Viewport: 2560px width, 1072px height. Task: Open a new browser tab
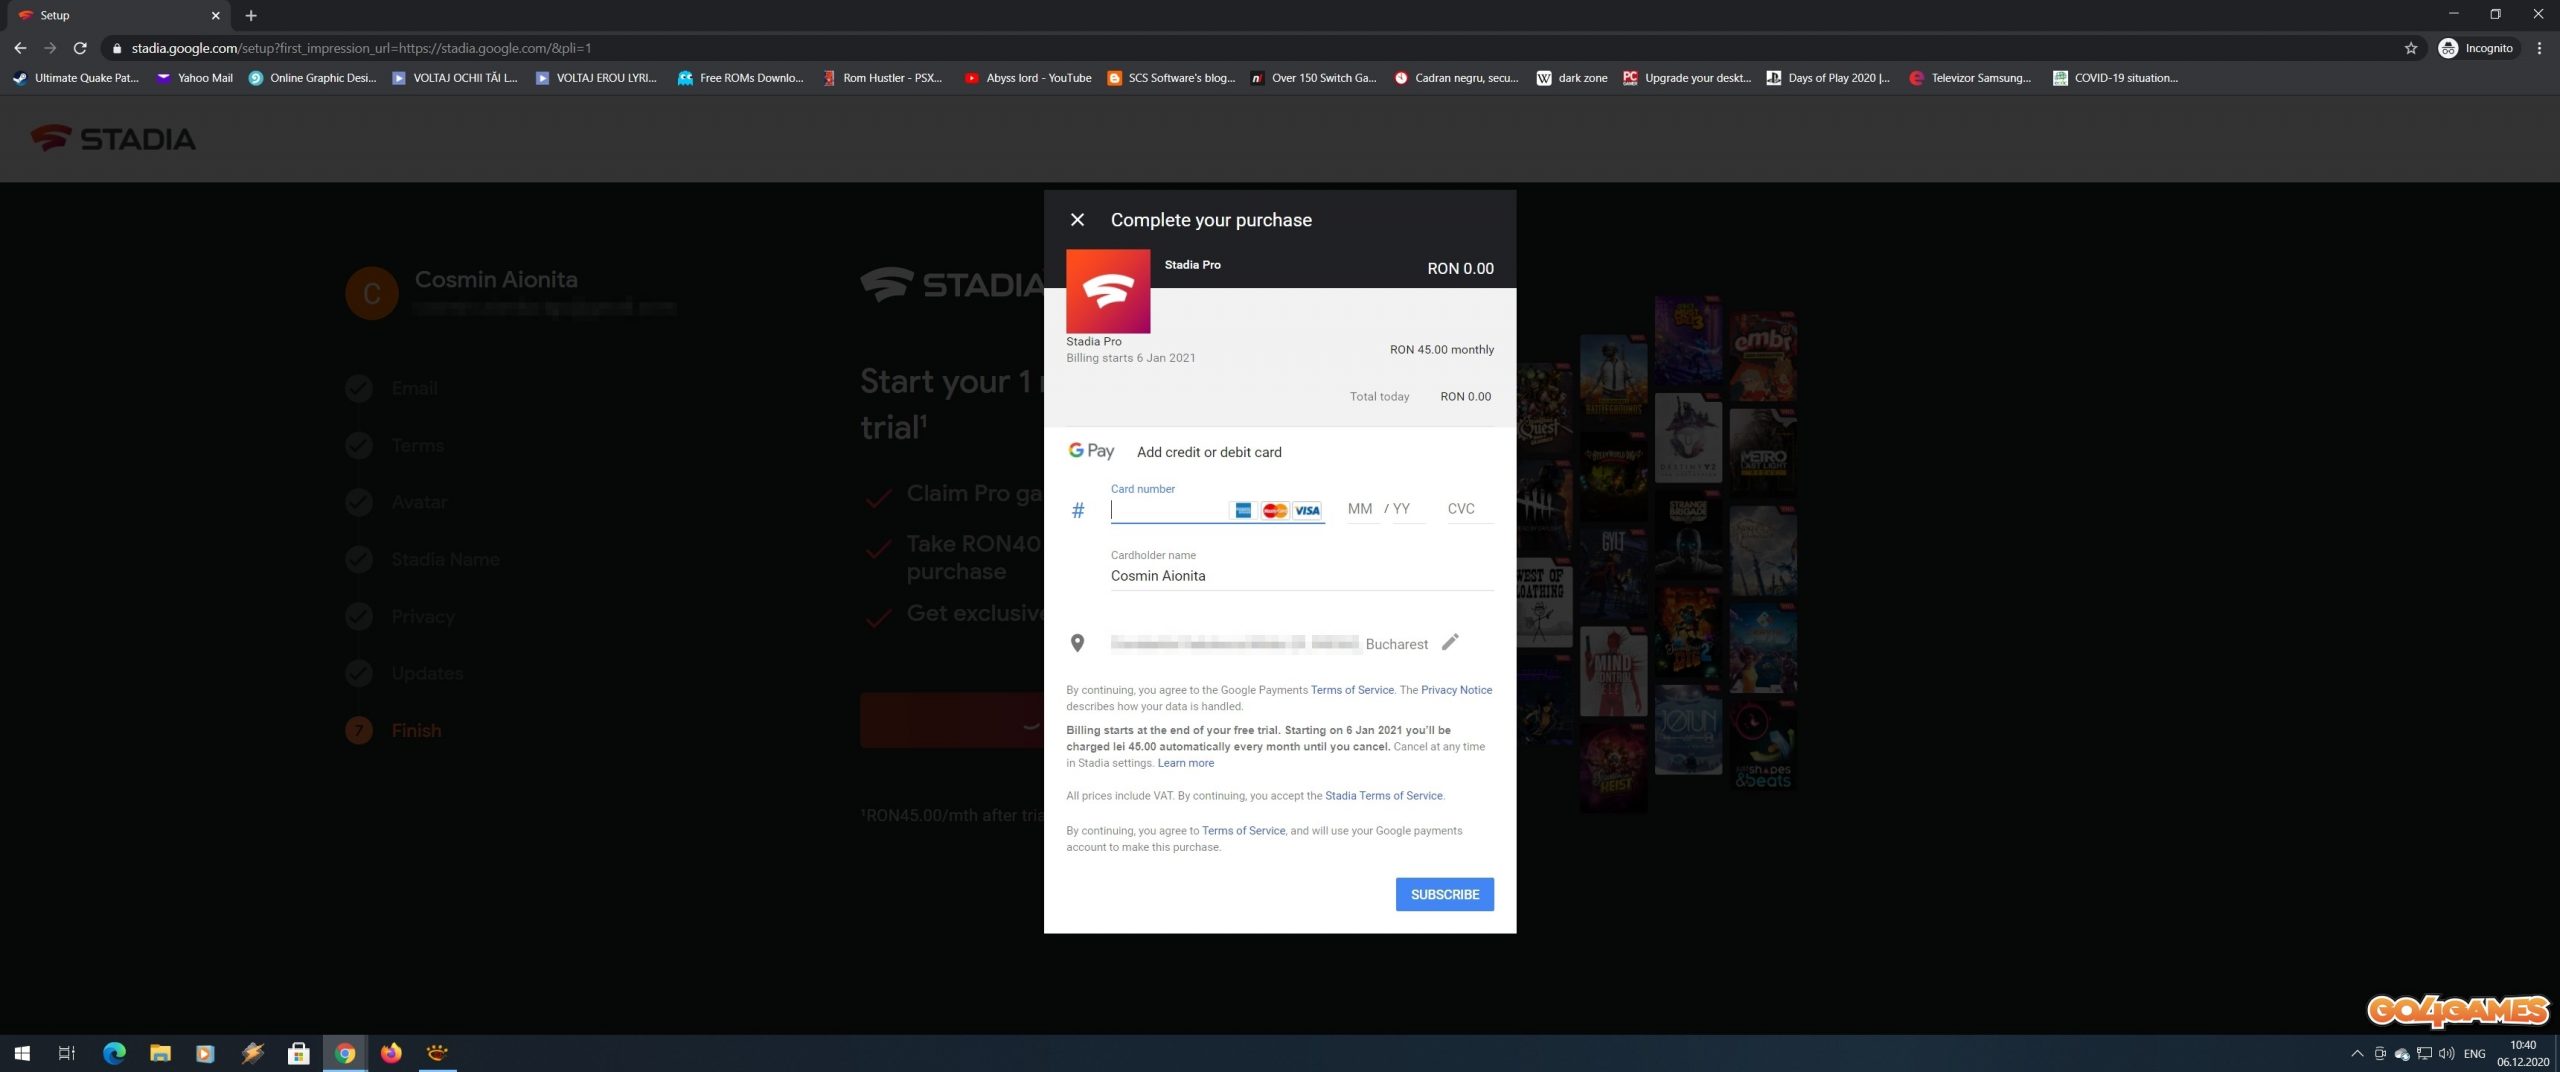tap(250, 15)
